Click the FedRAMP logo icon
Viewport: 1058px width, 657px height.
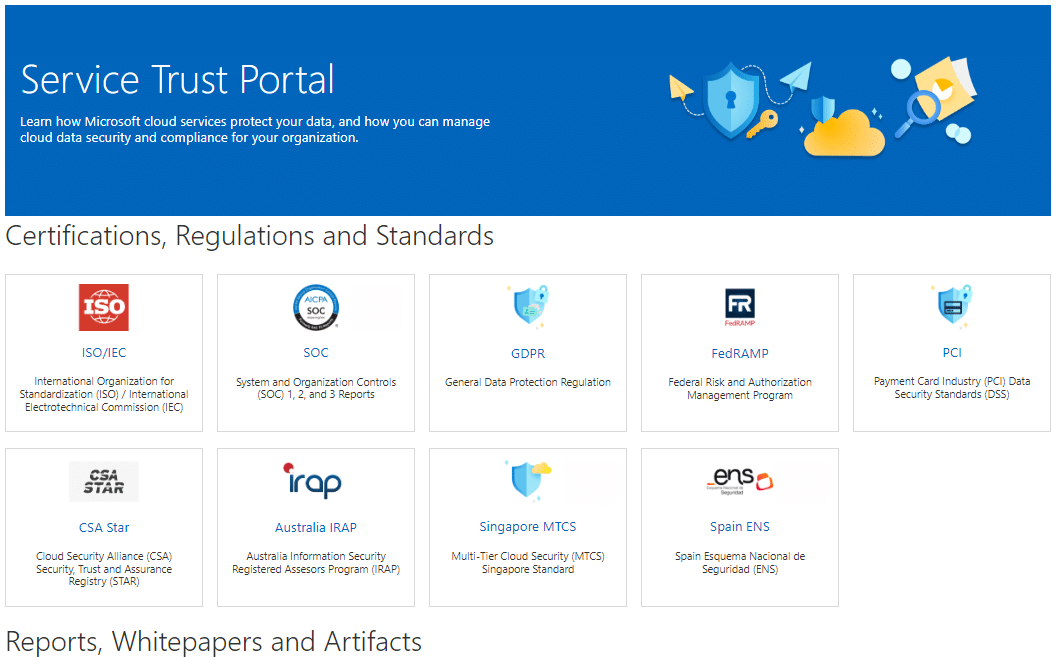pos(740,307)
